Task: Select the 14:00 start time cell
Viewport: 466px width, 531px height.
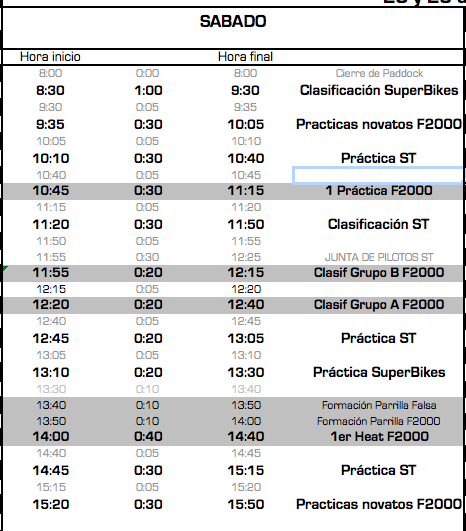Action: (51, 437)
